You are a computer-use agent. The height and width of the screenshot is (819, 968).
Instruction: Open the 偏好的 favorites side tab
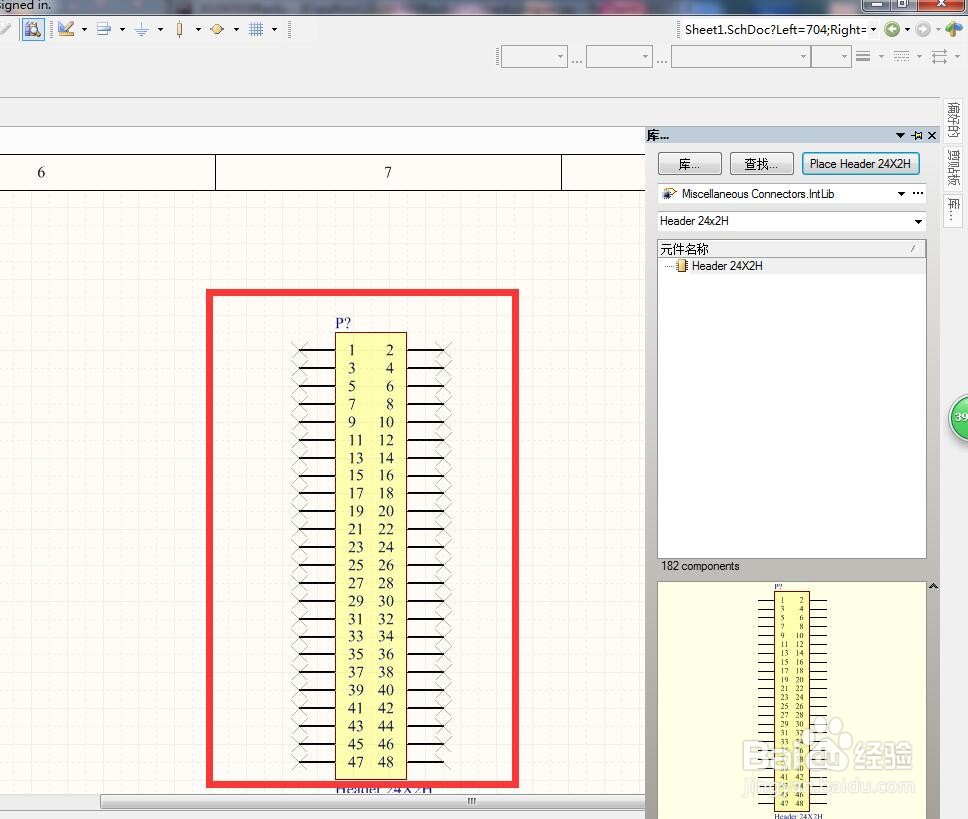coord(954,120)
